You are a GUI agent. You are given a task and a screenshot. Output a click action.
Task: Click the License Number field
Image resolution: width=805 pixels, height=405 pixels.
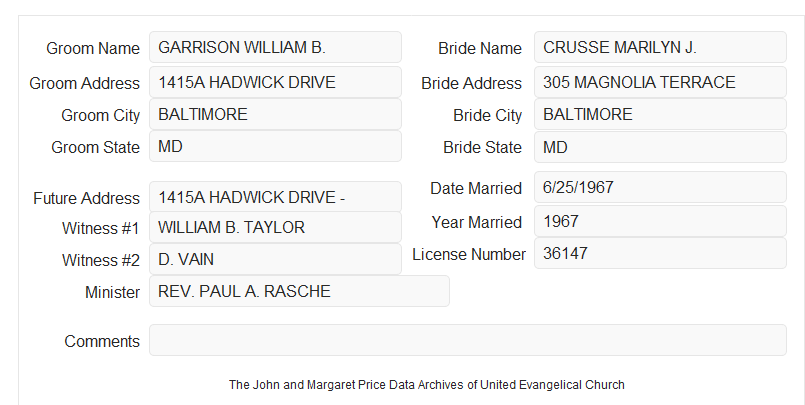660,253
